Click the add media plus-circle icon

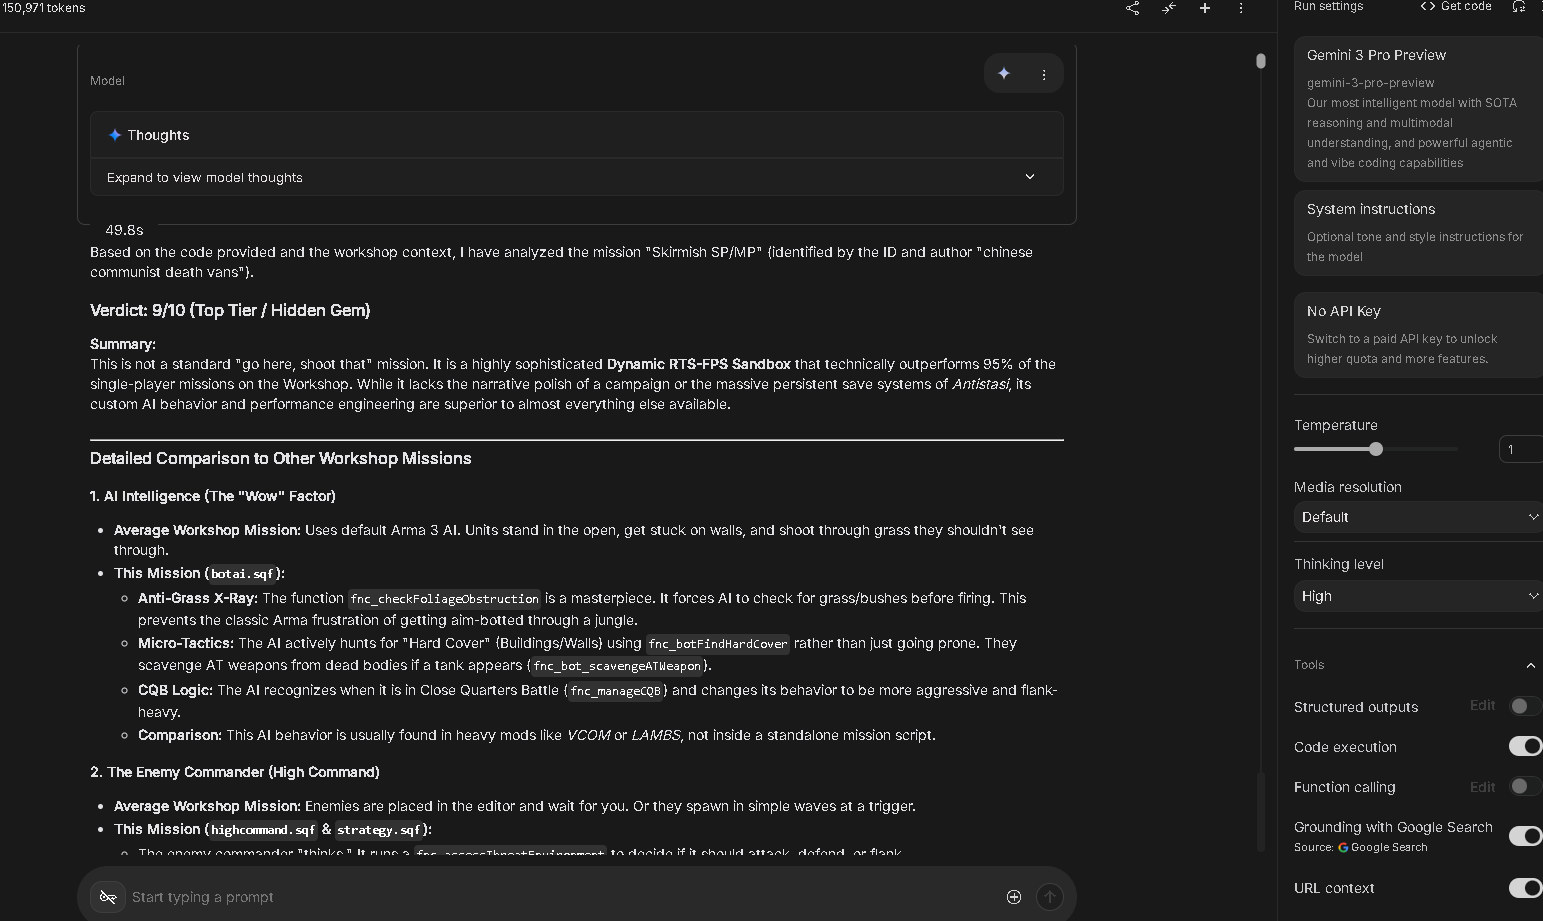(x=1014, y=897)
